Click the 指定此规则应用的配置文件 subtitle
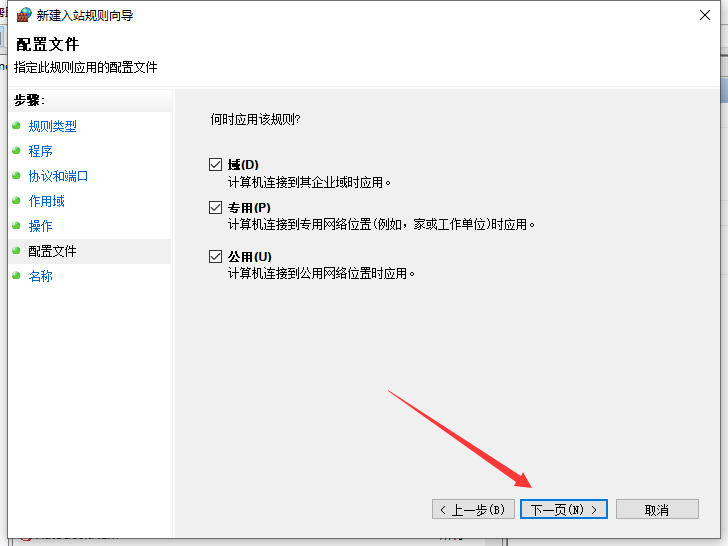The image size is (728, 546). click(x=86, y=67)
